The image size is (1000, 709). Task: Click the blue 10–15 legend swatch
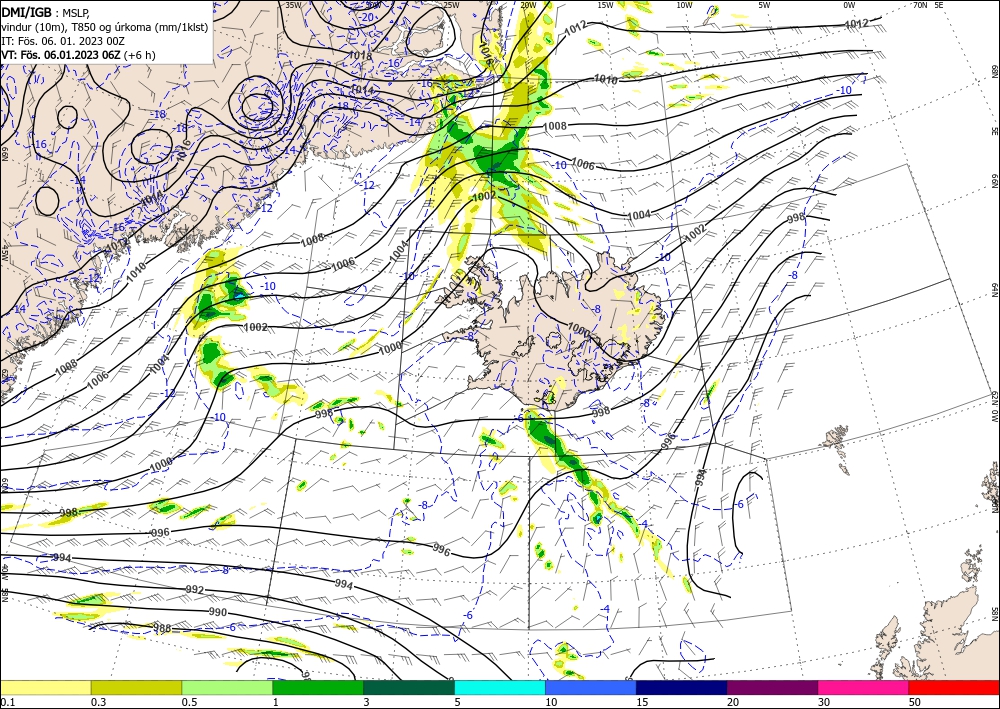(591, 687)
